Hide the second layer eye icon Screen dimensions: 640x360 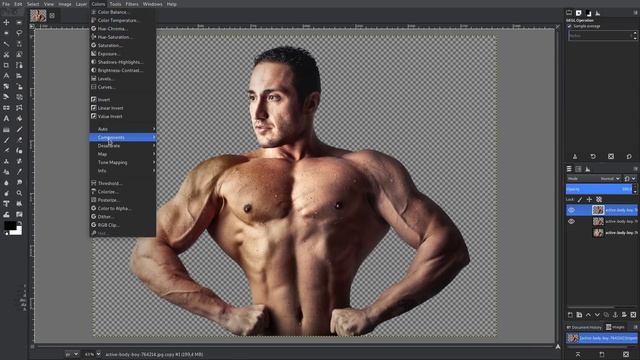click(x=571, y=221)
